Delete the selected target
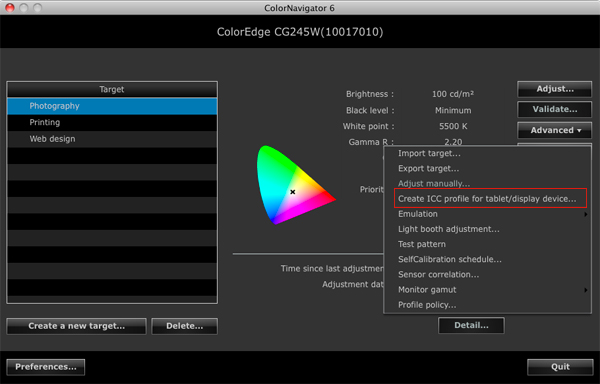This screenshot has height=384, width=600. tap(184, 326)
